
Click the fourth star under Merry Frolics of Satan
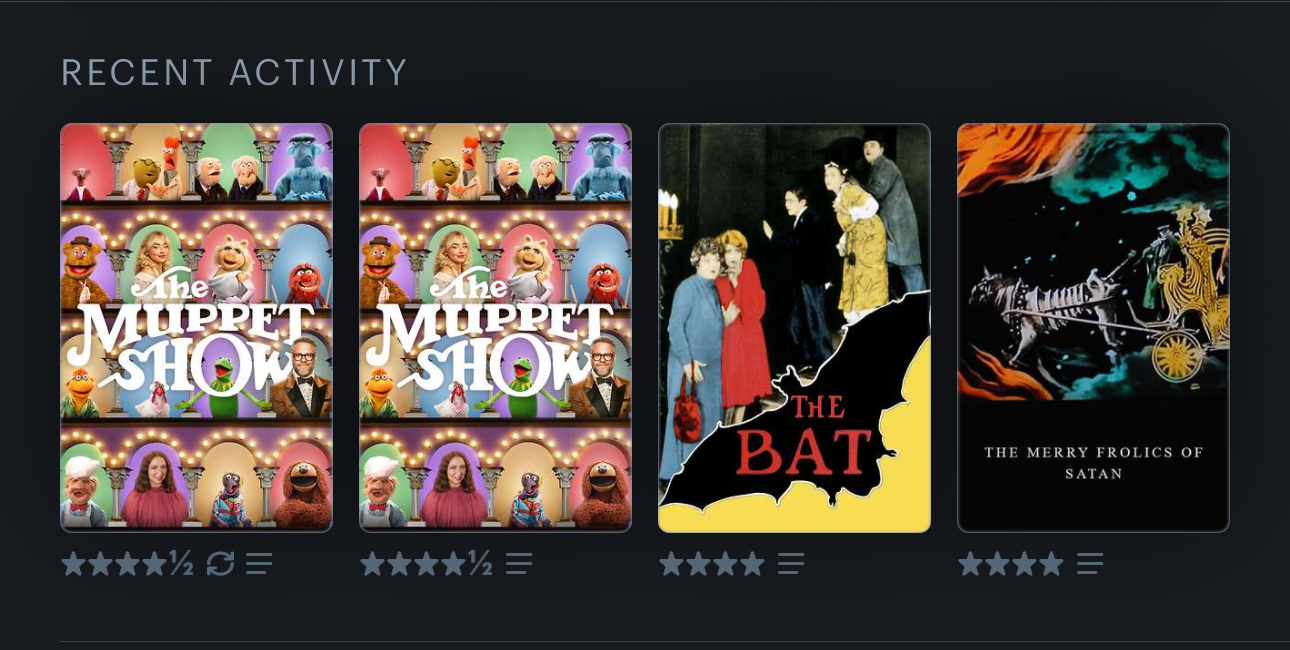[x=1051, y=564]
